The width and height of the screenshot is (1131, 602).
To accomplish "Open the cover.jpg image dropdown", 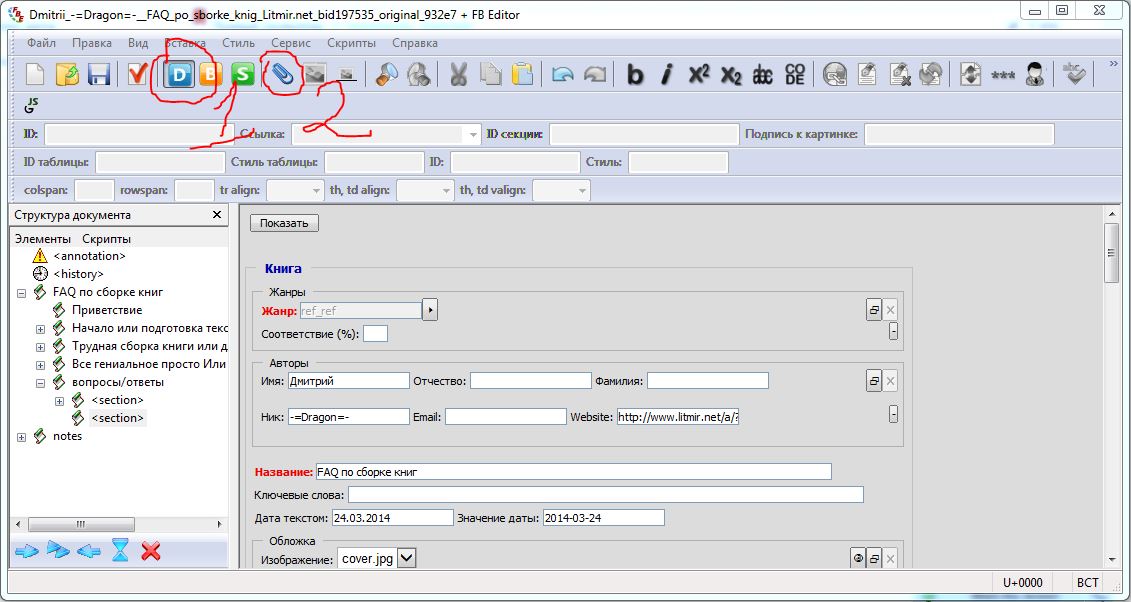I will coord(407,559).
